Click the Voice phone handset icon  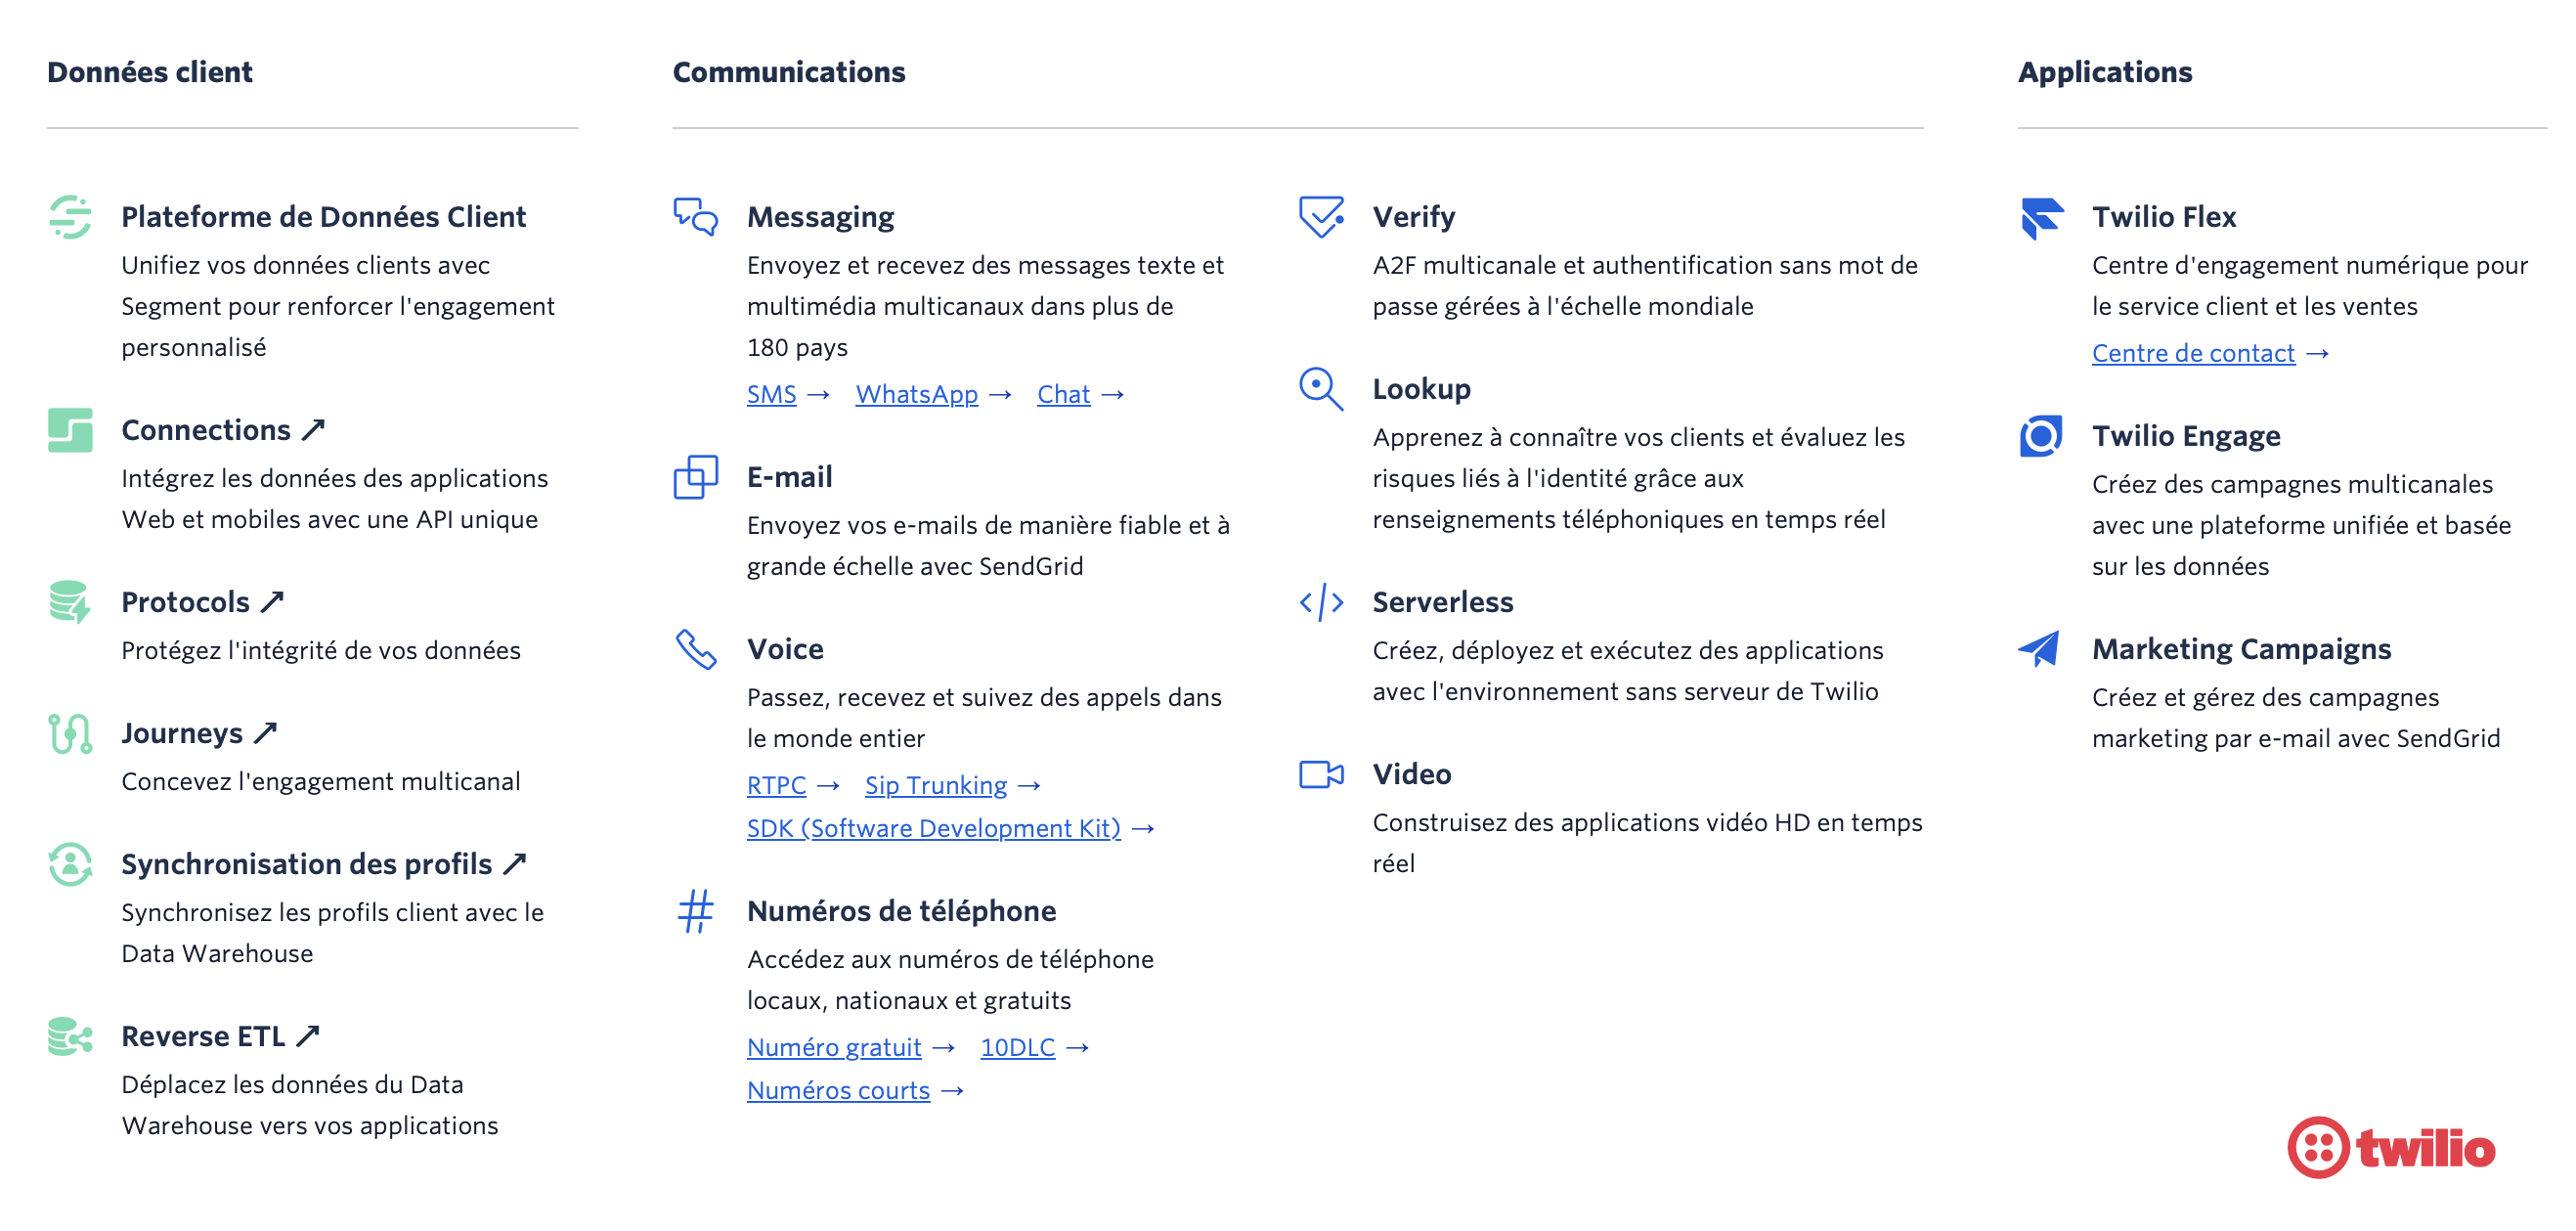[696, 649]
